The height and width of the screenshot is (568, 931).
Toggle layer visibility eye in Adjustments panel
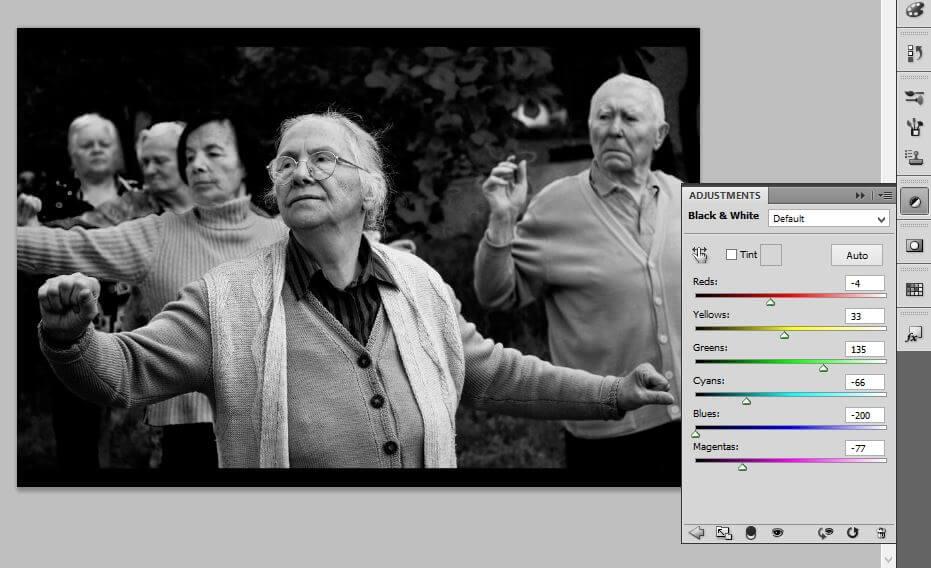tap(777, 533)
